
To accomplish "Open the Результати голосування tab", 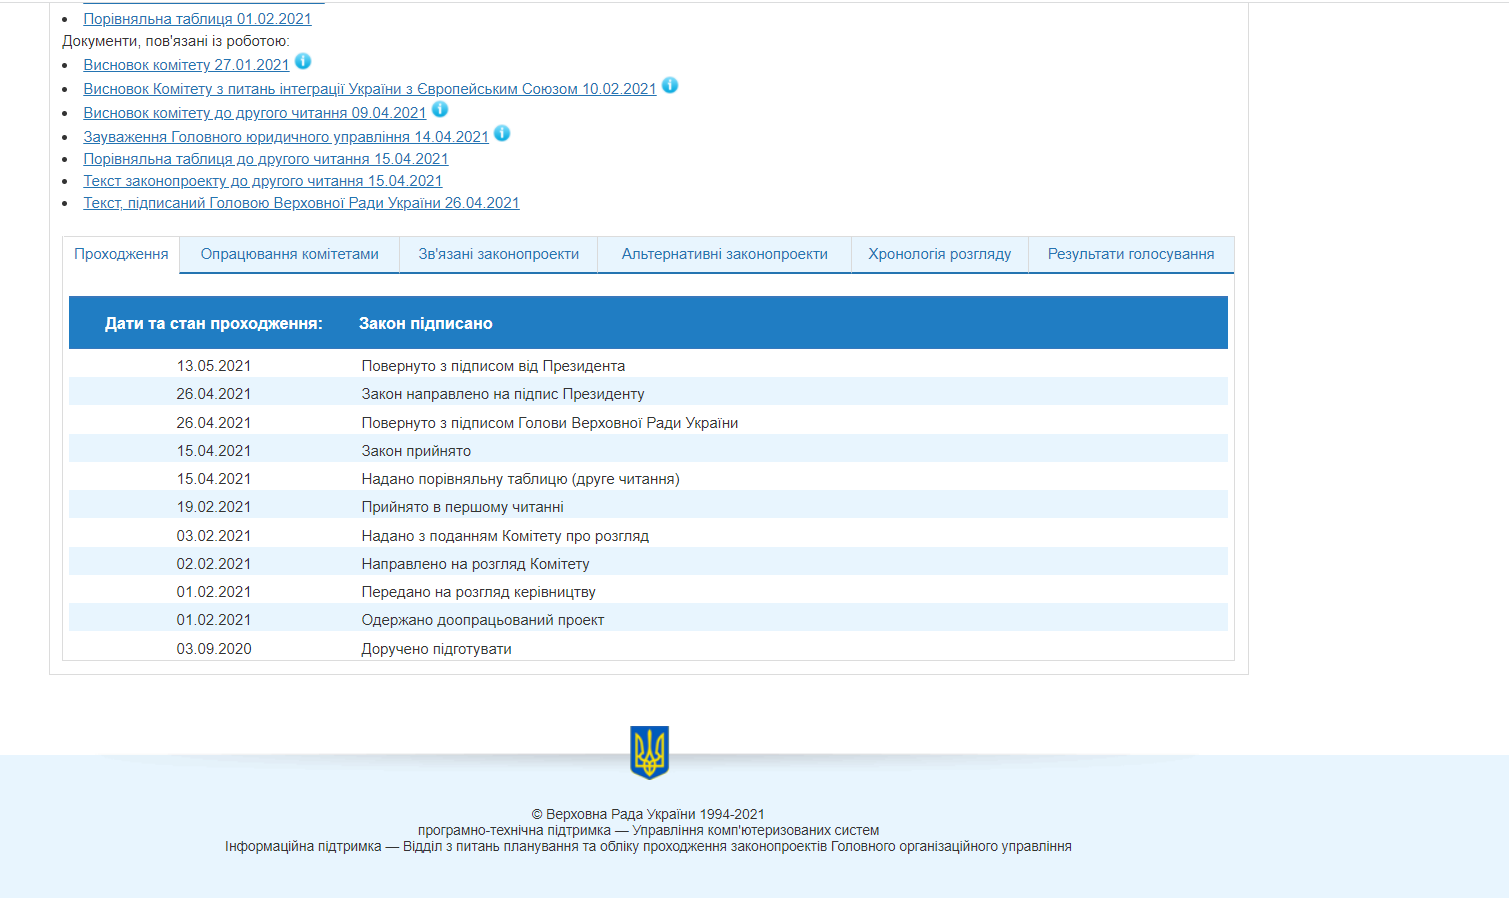I will click(1130, 254).
